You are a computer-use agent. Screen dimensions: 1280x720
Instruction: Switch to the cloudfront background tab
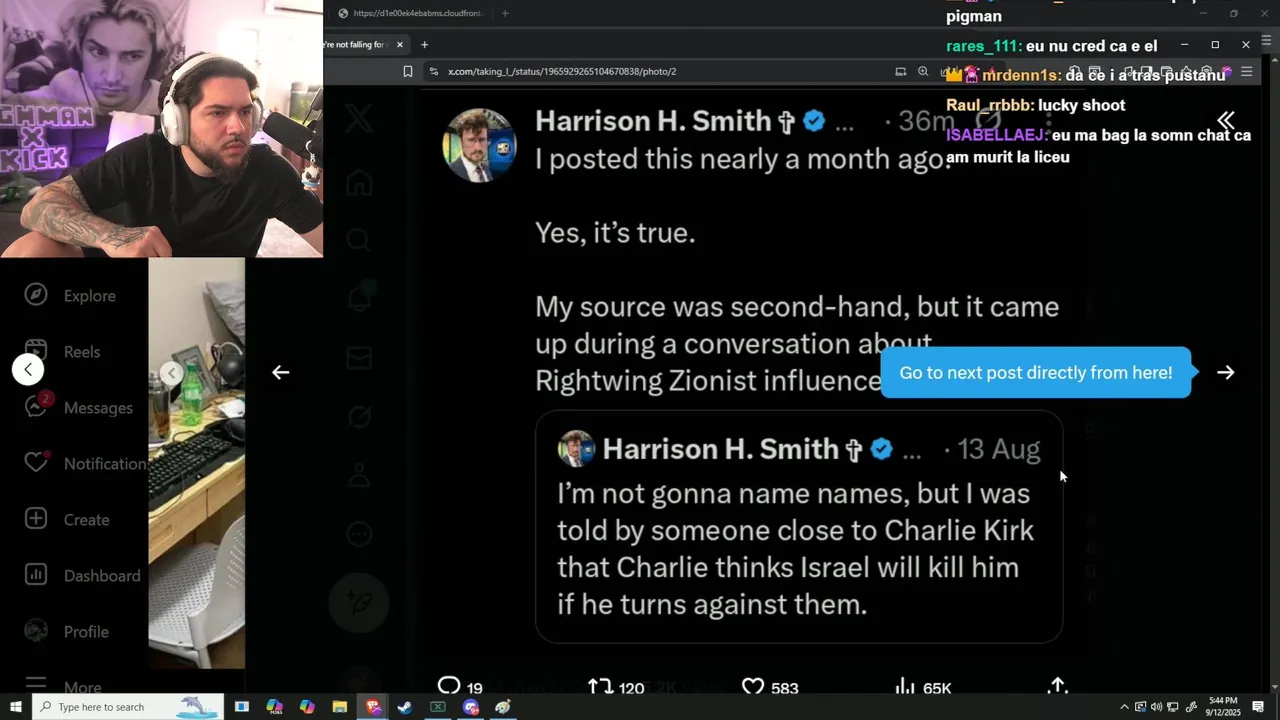point(410,13)
